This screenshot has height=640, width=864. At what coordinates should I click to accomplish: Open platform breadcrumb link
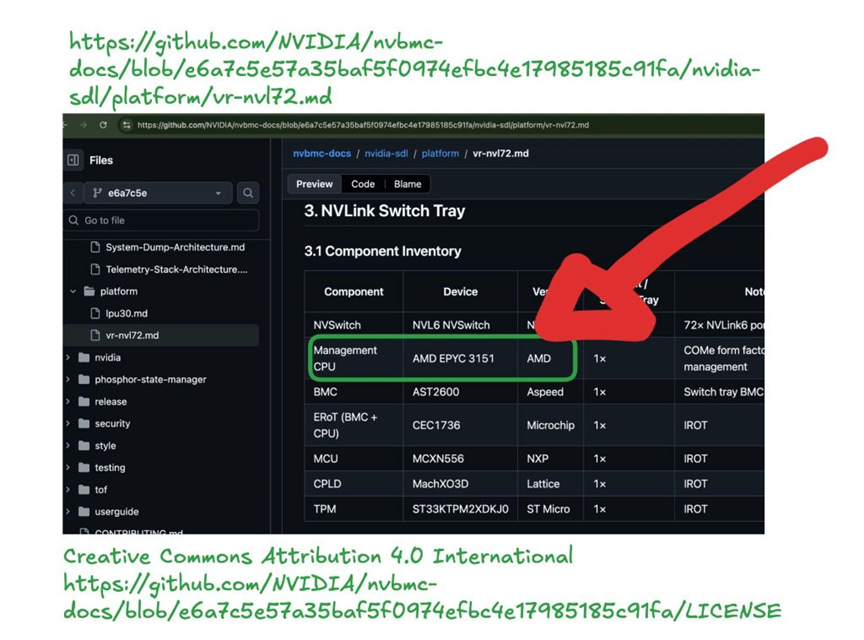[x=440, y=154]
